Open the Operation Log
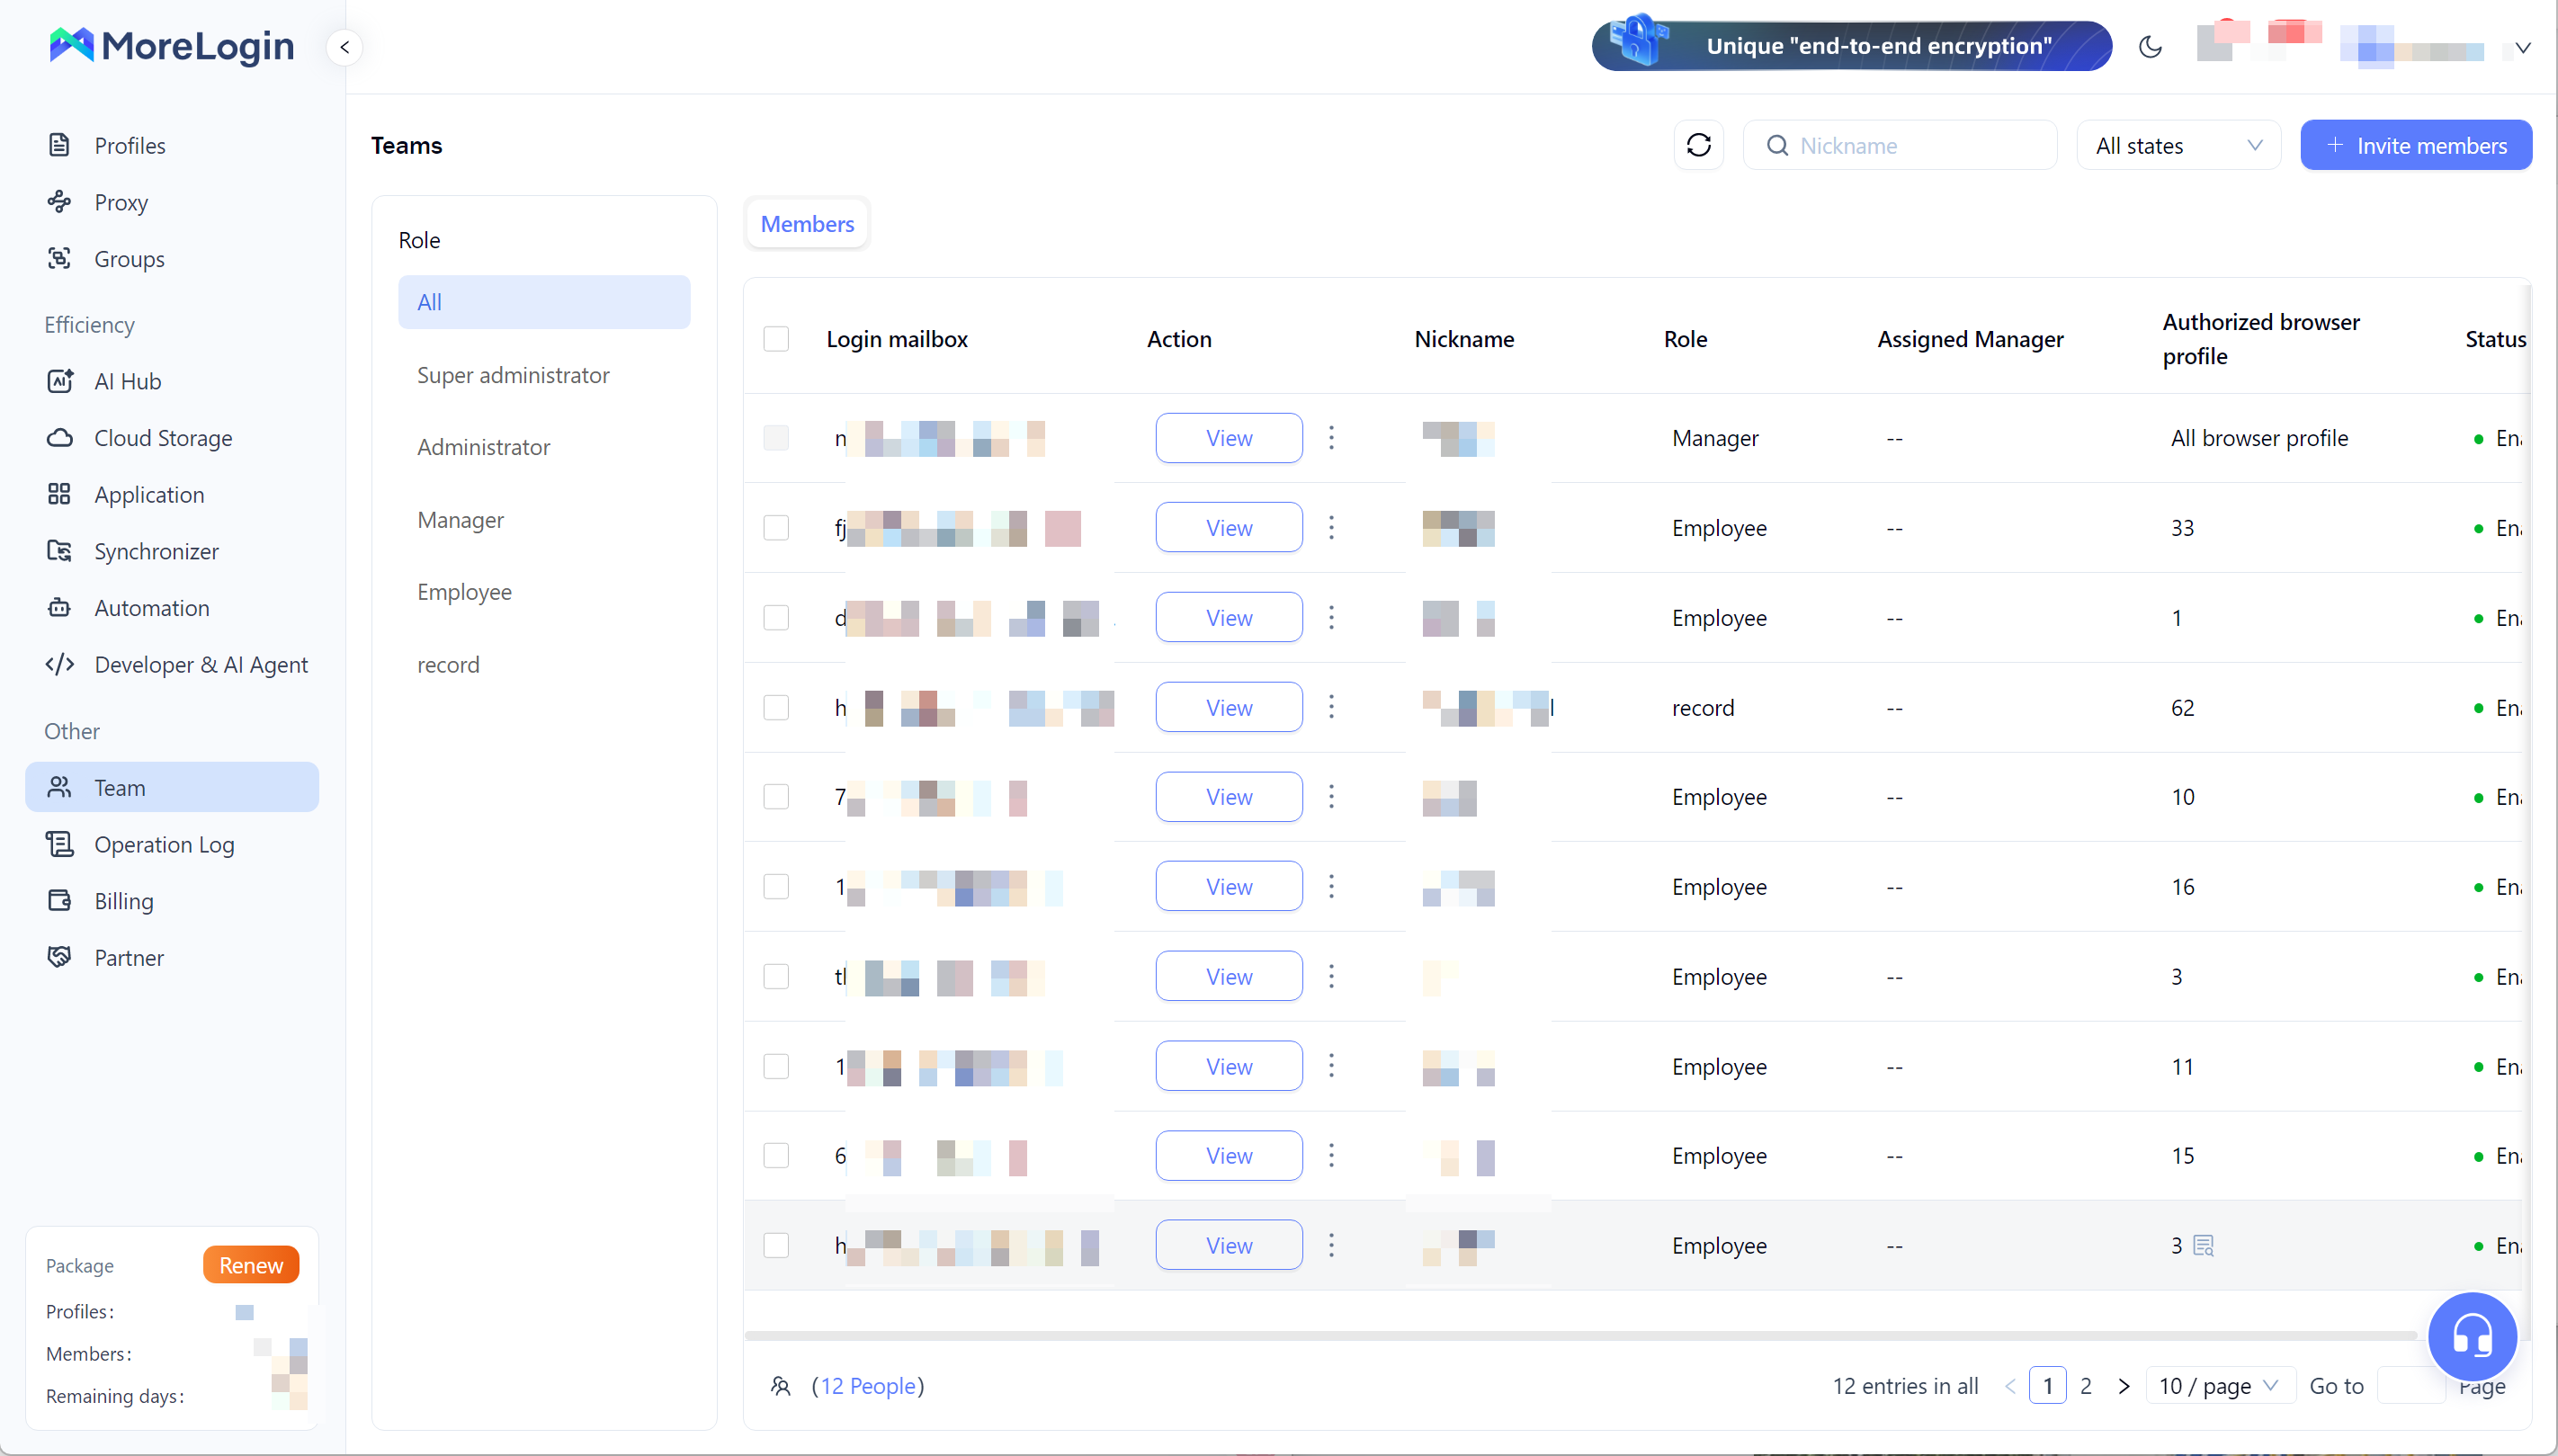This screenshot has height=1456, width=2558. click(x=164, y=844)
